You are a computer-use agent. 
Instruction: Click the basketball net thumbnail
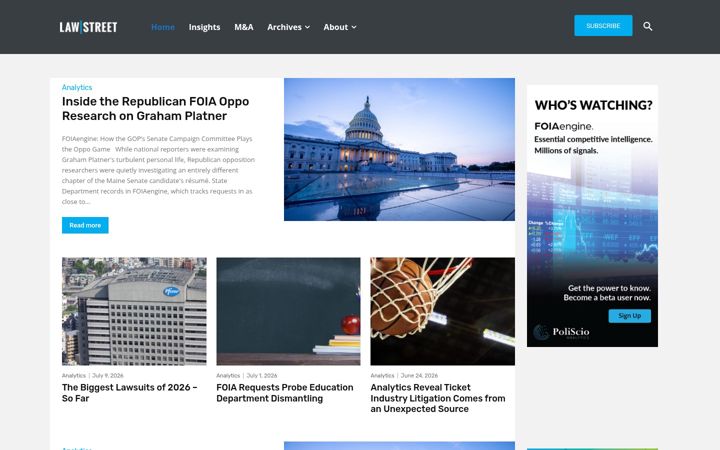pos(443,311)
